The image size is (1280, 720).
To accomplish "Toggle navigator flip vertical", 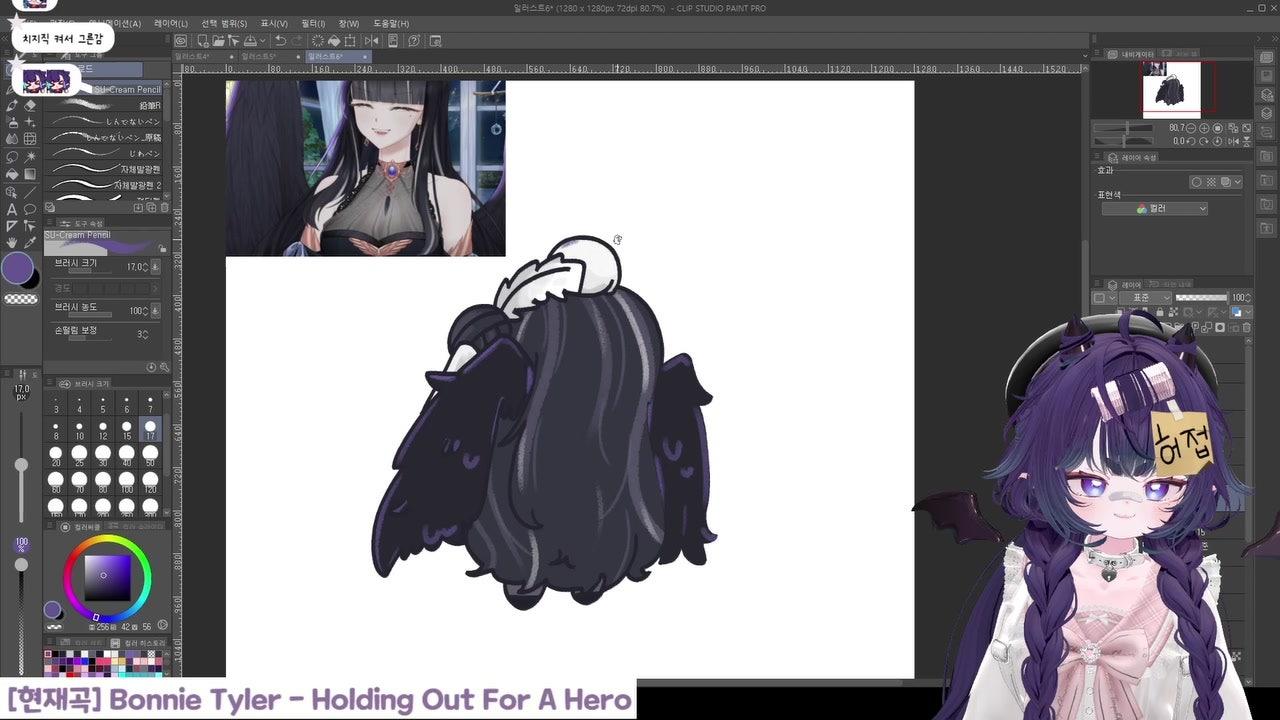I will tap(1246, 141).
